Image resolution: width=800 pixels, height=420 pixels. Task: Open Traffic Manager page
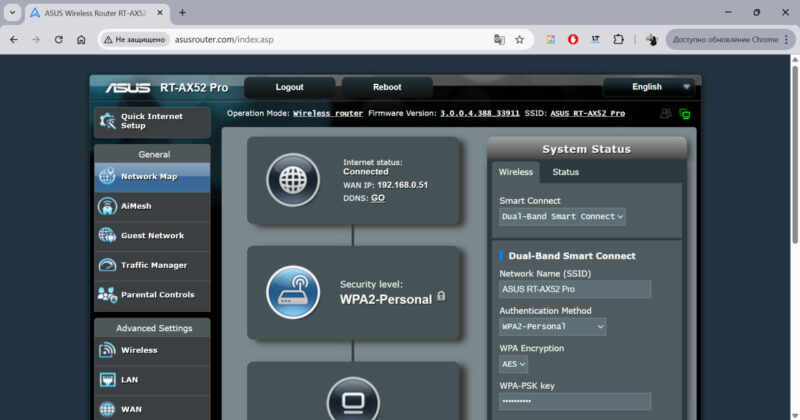[x=152, y=265]
